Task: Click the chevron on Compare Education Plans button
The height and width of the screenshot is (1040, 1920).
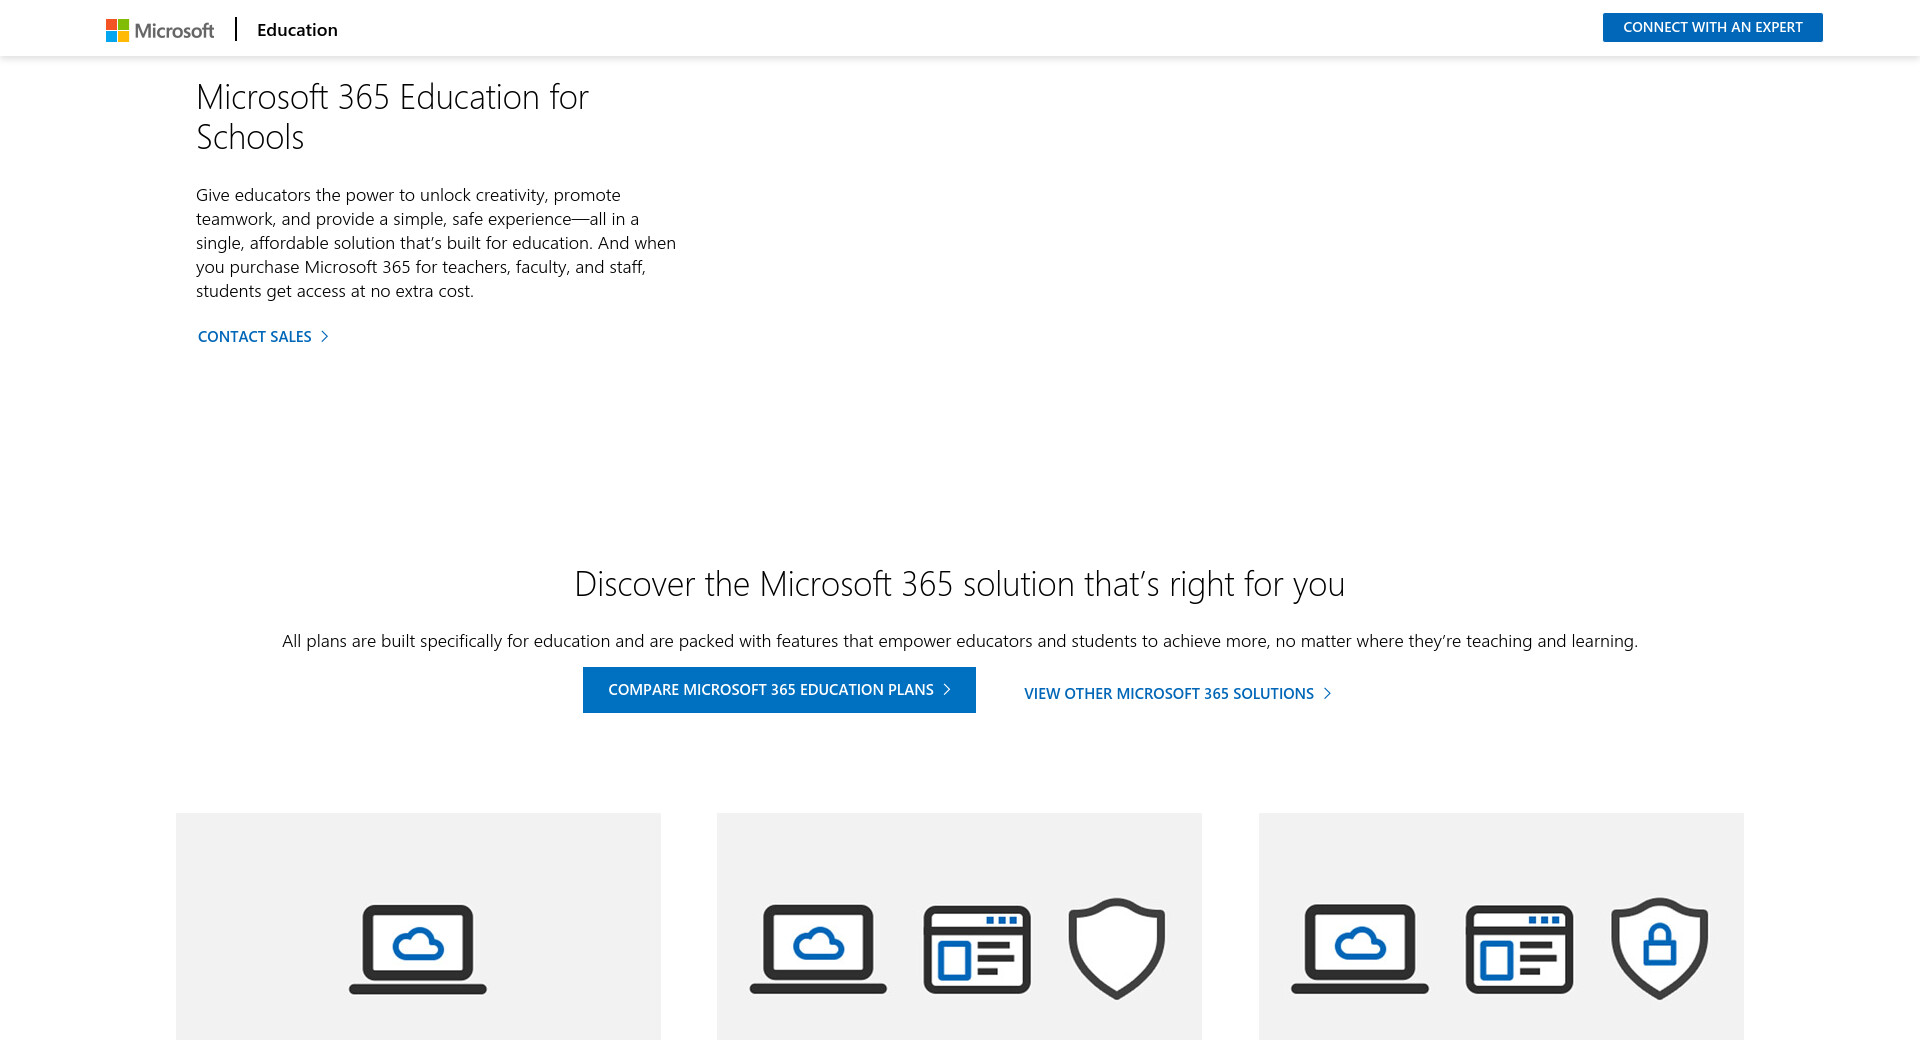Action: (x=947, y=690)
